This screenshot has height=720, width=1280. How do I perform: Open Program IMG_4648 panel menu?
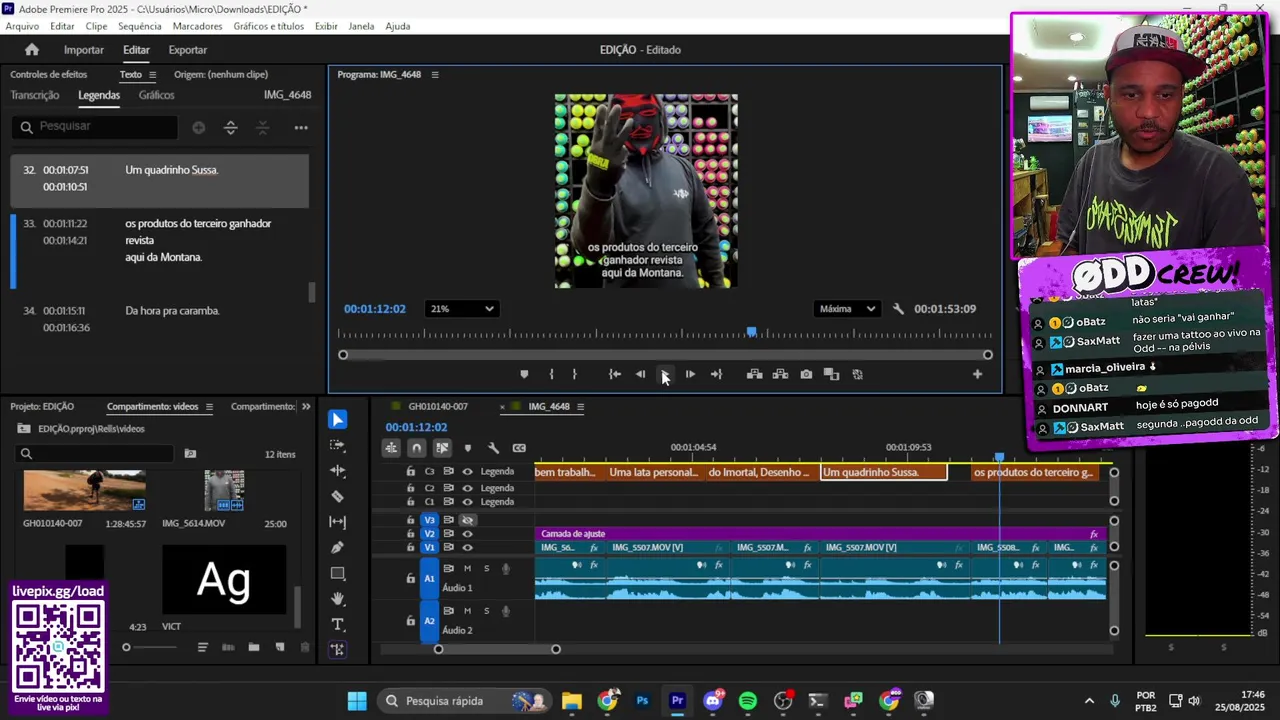[x=435, y=75]
